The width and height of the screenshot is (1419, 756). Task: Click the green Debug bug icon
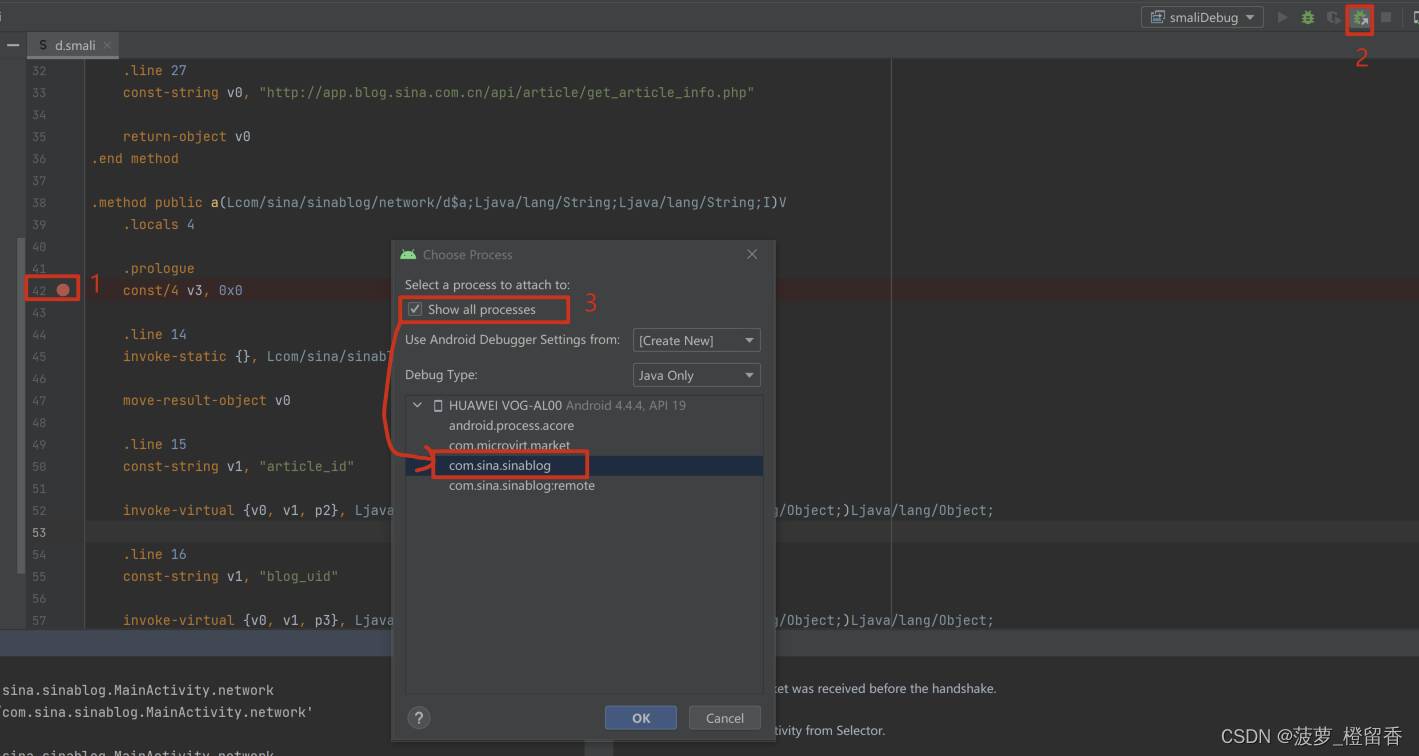pyautogui.click(x=1308, y=17)
